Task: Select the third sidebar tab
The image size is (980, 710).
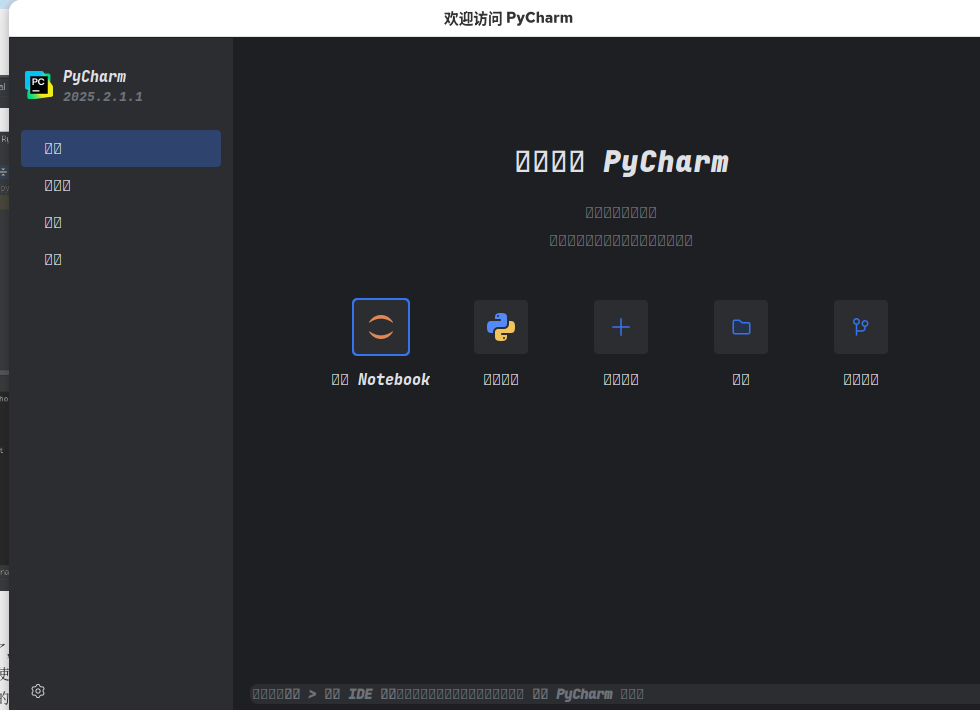Action: 121,222
